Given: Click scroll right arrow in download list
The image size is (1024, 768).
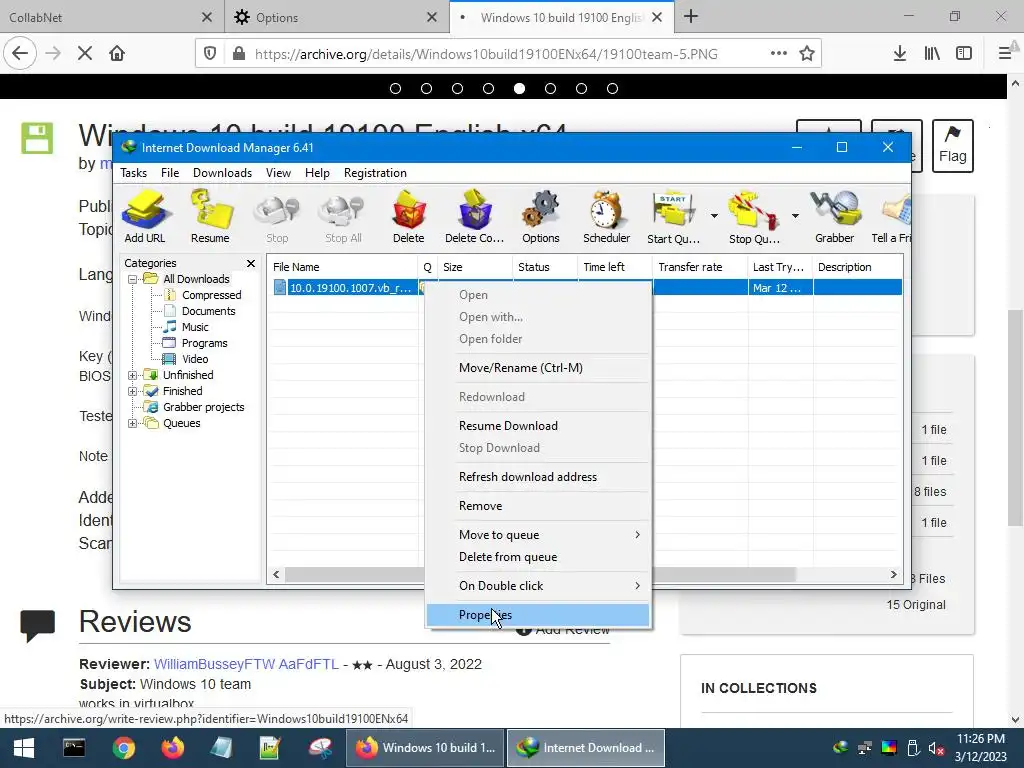Looking at the screenshot, I should [x=893, y=575].
